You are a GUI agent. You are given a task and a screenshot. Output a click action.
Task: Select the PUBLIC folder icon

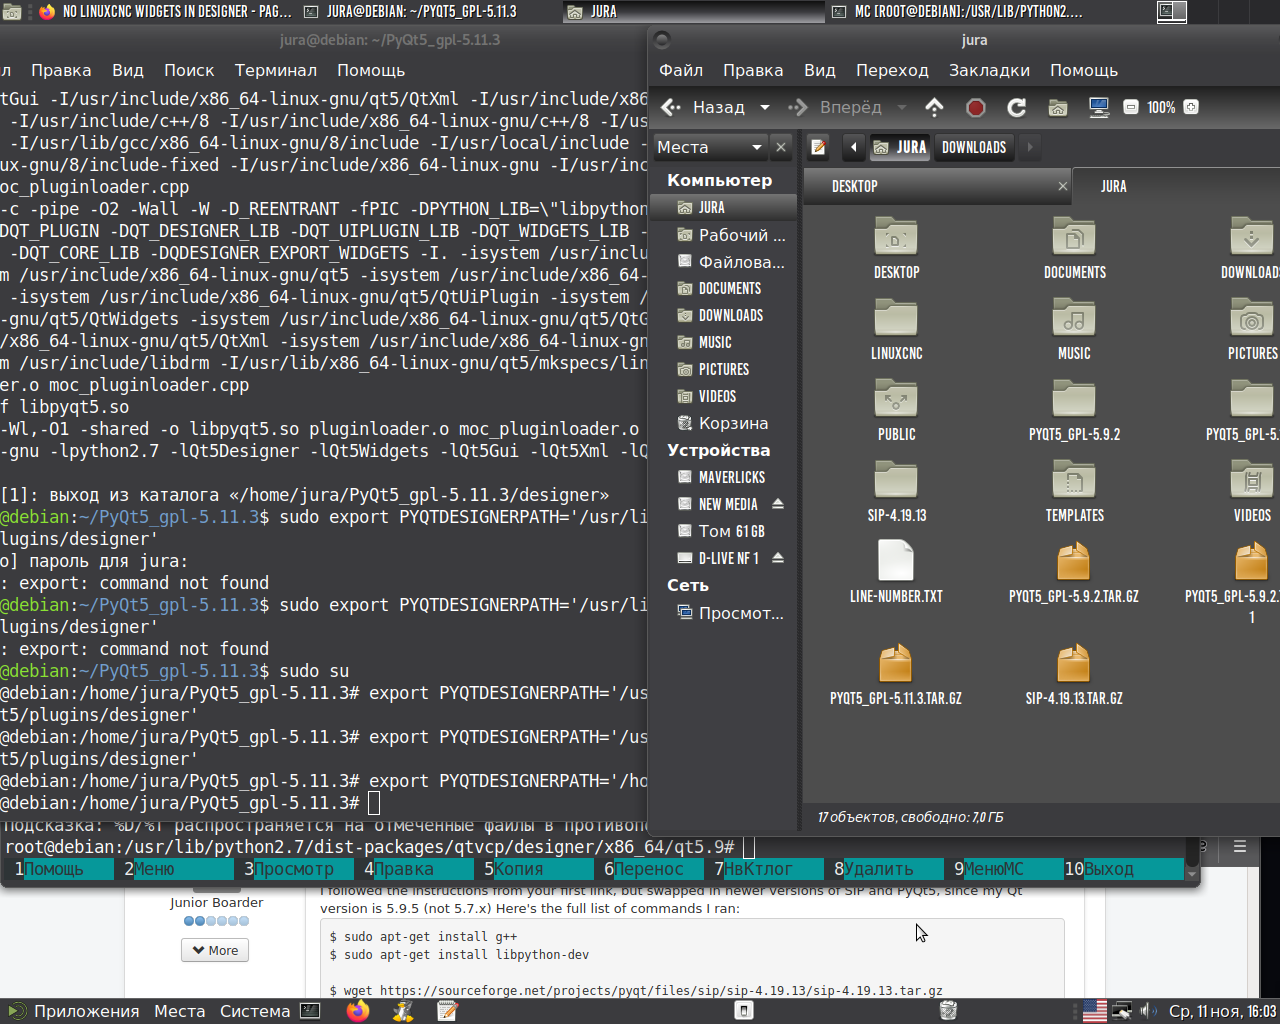click(x=896, y=400)
